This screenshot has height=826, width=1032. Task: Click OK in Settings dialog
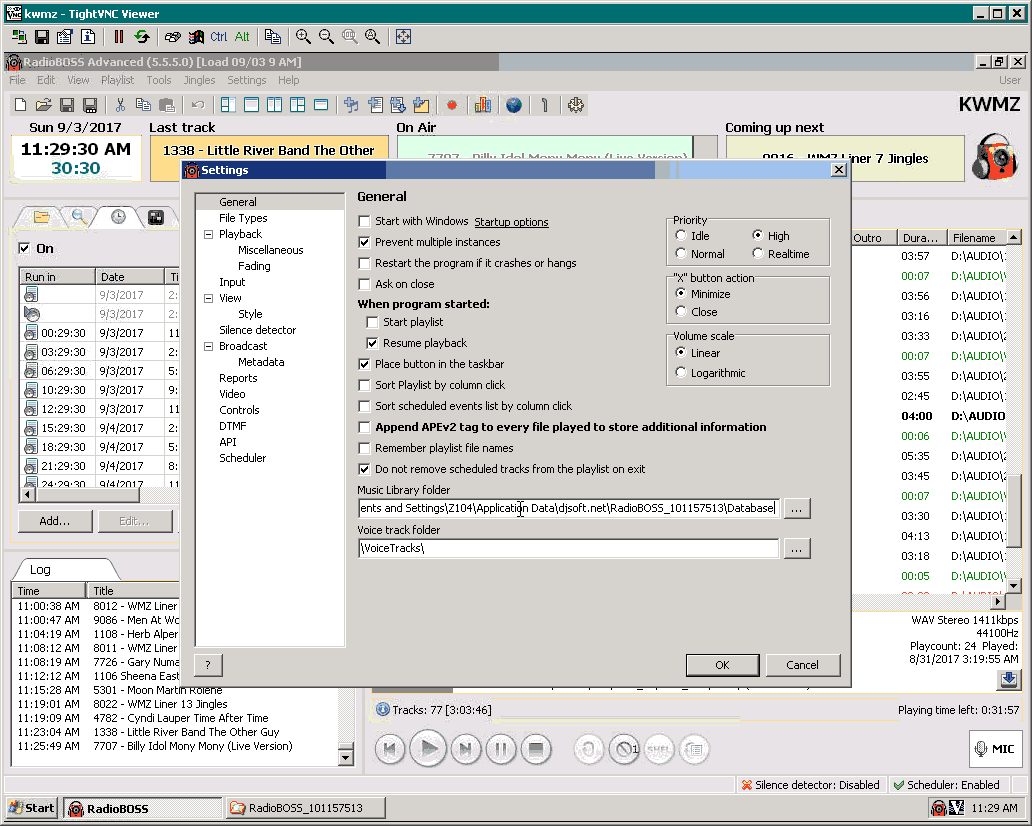pyautogui.click(x=722, y=665)
